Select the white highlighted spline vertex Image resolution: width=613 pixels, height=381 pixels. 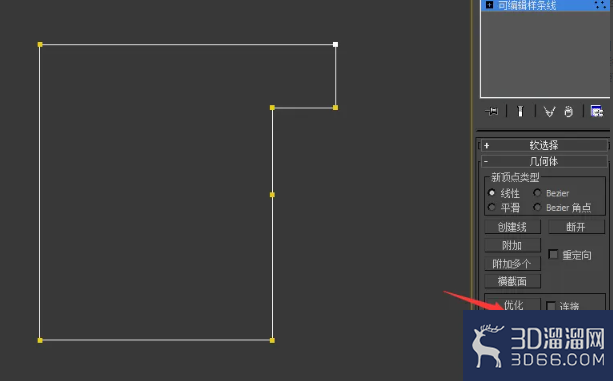click(335, 45)
